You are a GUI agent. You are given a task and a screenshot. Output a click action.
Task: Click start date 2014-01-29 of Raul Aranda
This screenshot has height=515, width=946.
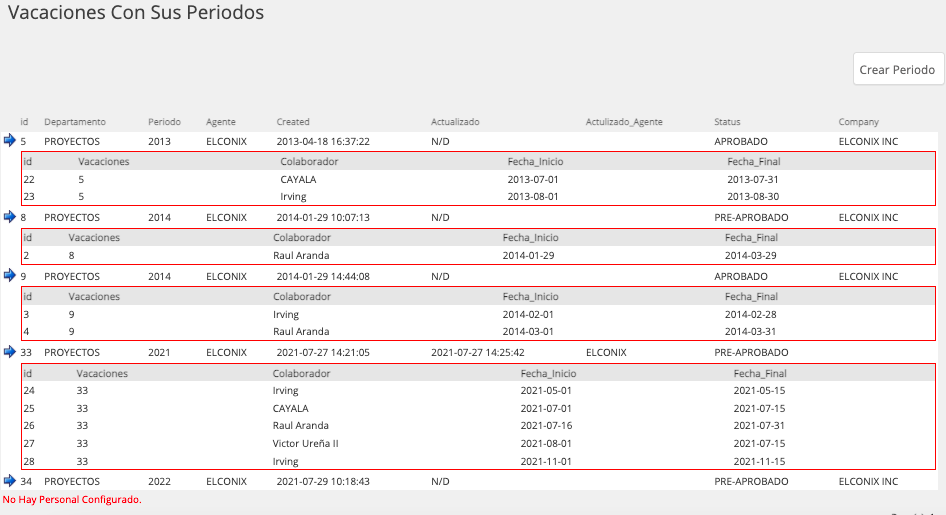point(529,255)
